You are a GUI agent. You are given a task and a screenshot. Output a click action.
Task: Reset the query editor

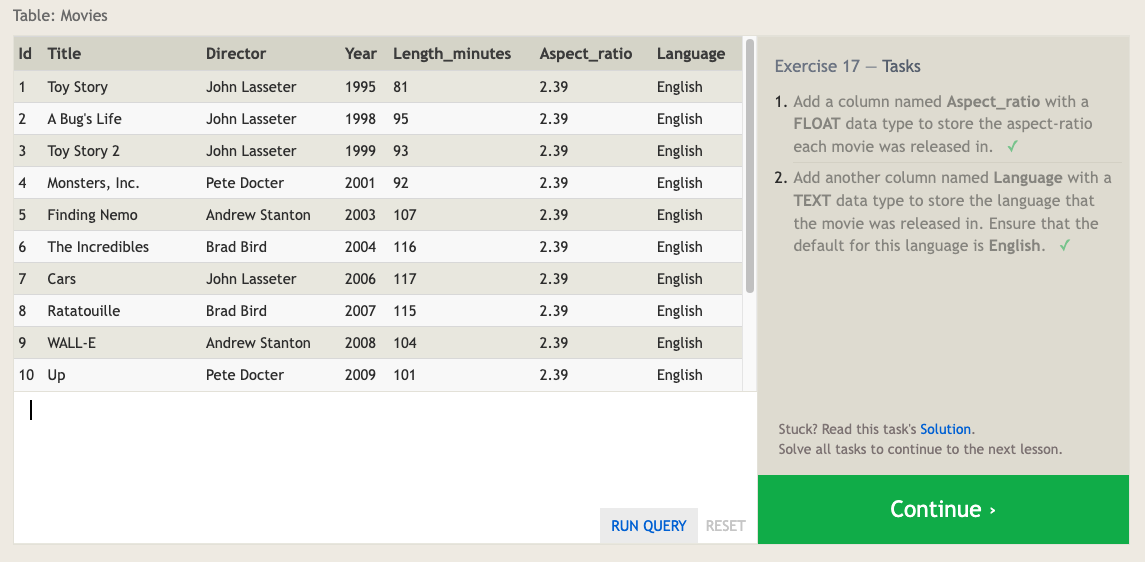click(x=725, y=526)
